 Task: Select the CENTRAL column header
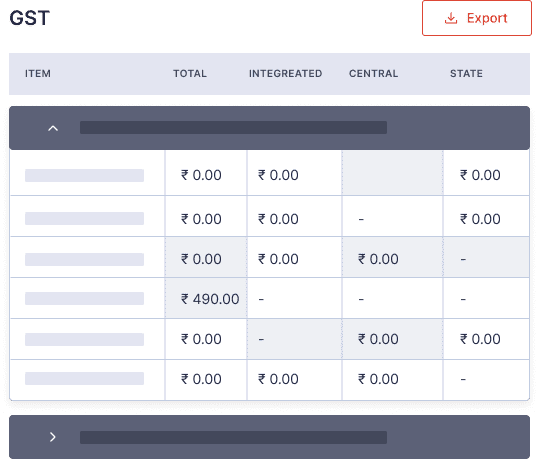click(373, 74)
